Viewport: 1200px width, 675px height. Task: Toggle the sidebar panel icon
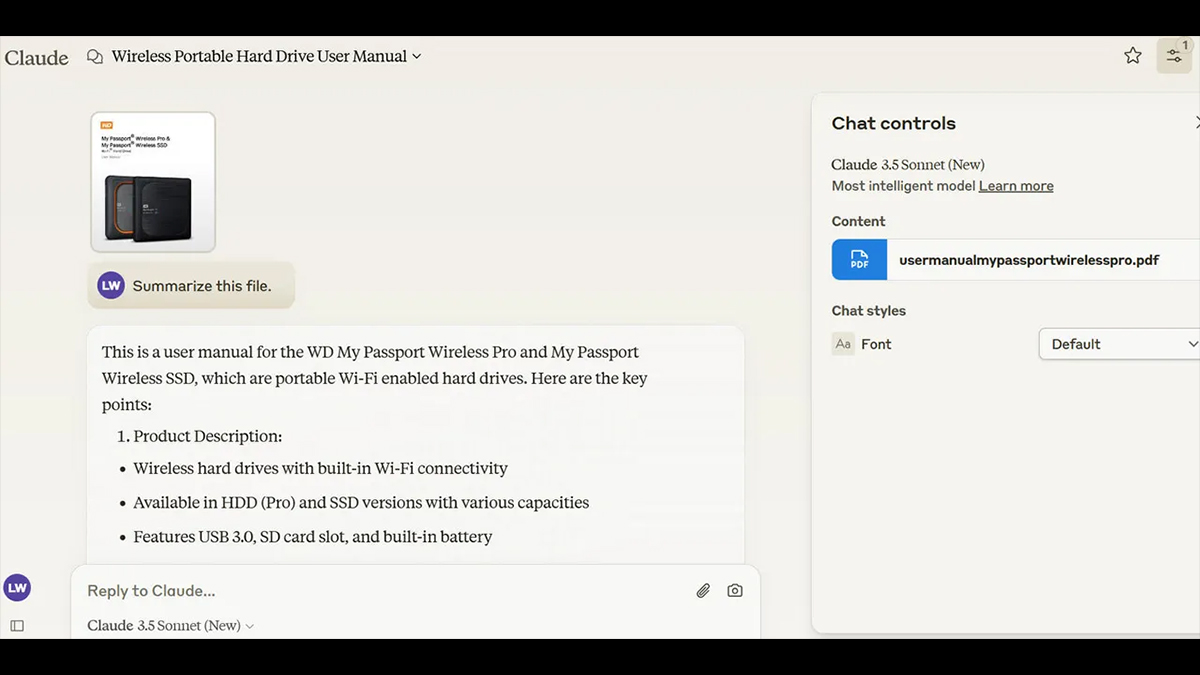17,626
